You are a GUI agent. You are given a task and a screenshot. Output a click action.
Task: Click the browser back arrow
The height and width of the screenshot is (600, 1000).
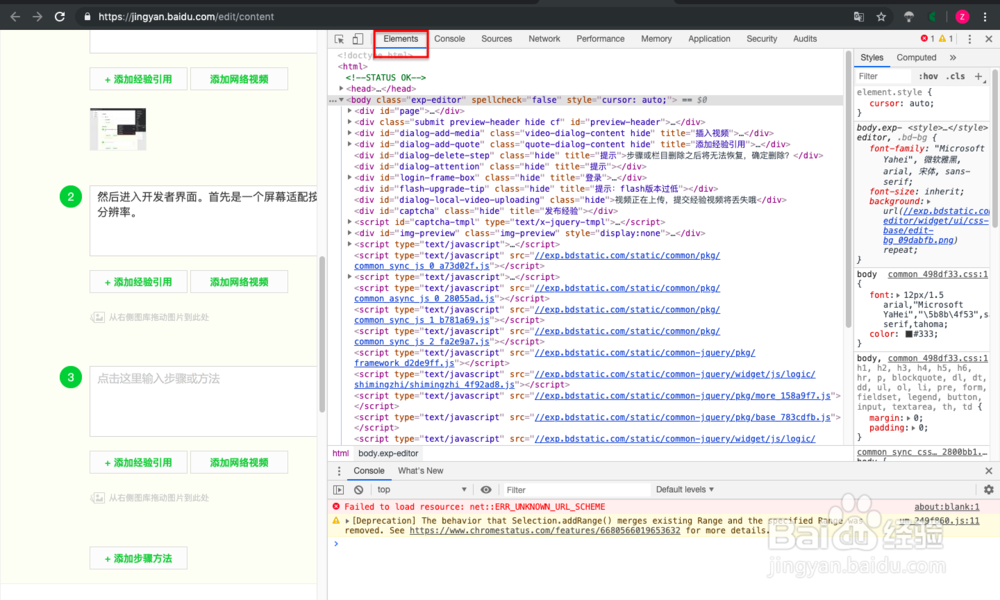tap(15, 17)
